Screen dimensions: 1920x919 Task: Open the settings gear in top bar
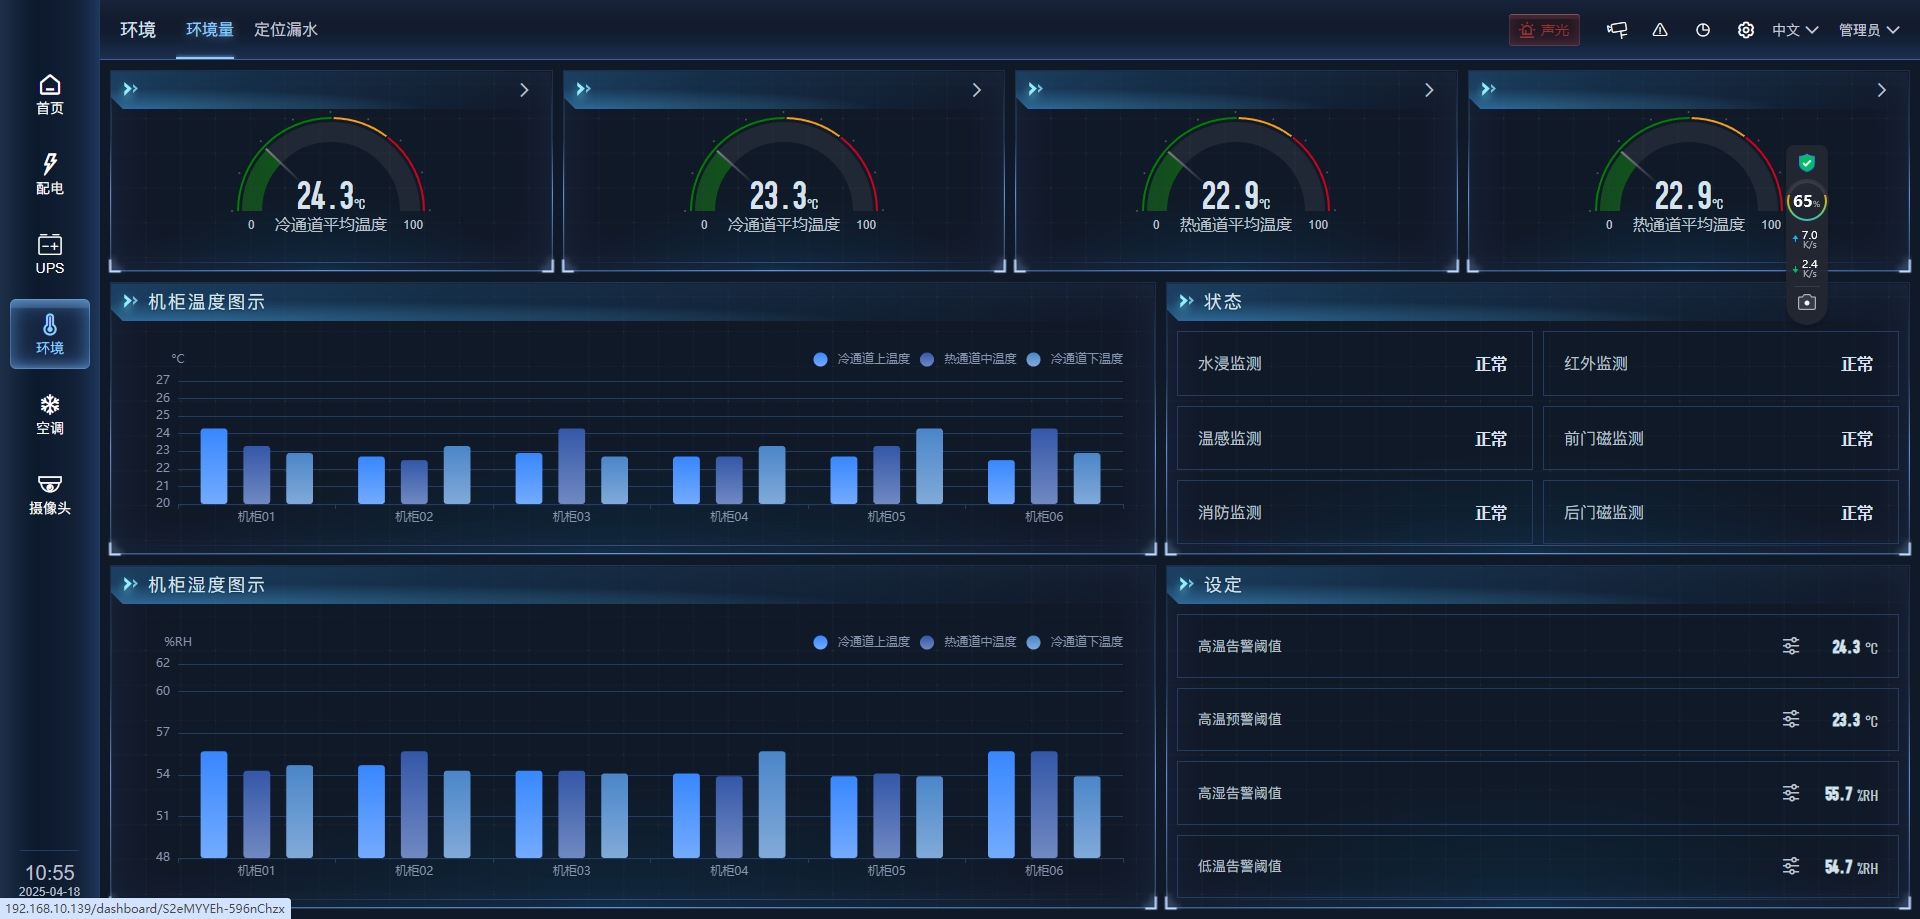[1745, 30]
